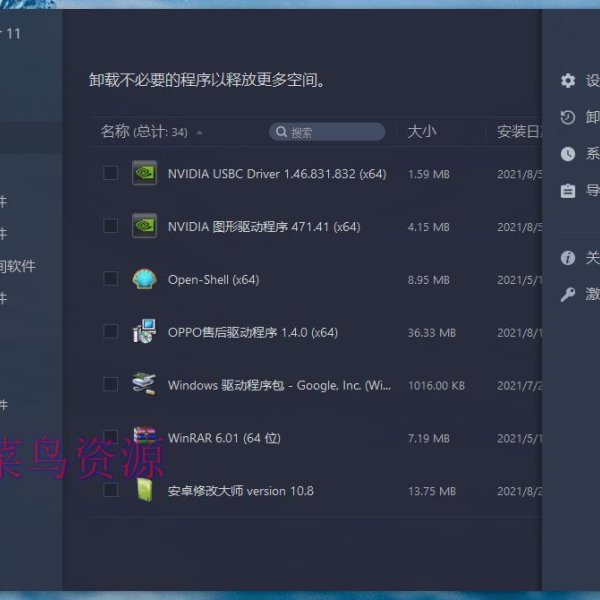Click the 8.95 MB size value
The image size is (600, 600).
[x=429, y=280]
